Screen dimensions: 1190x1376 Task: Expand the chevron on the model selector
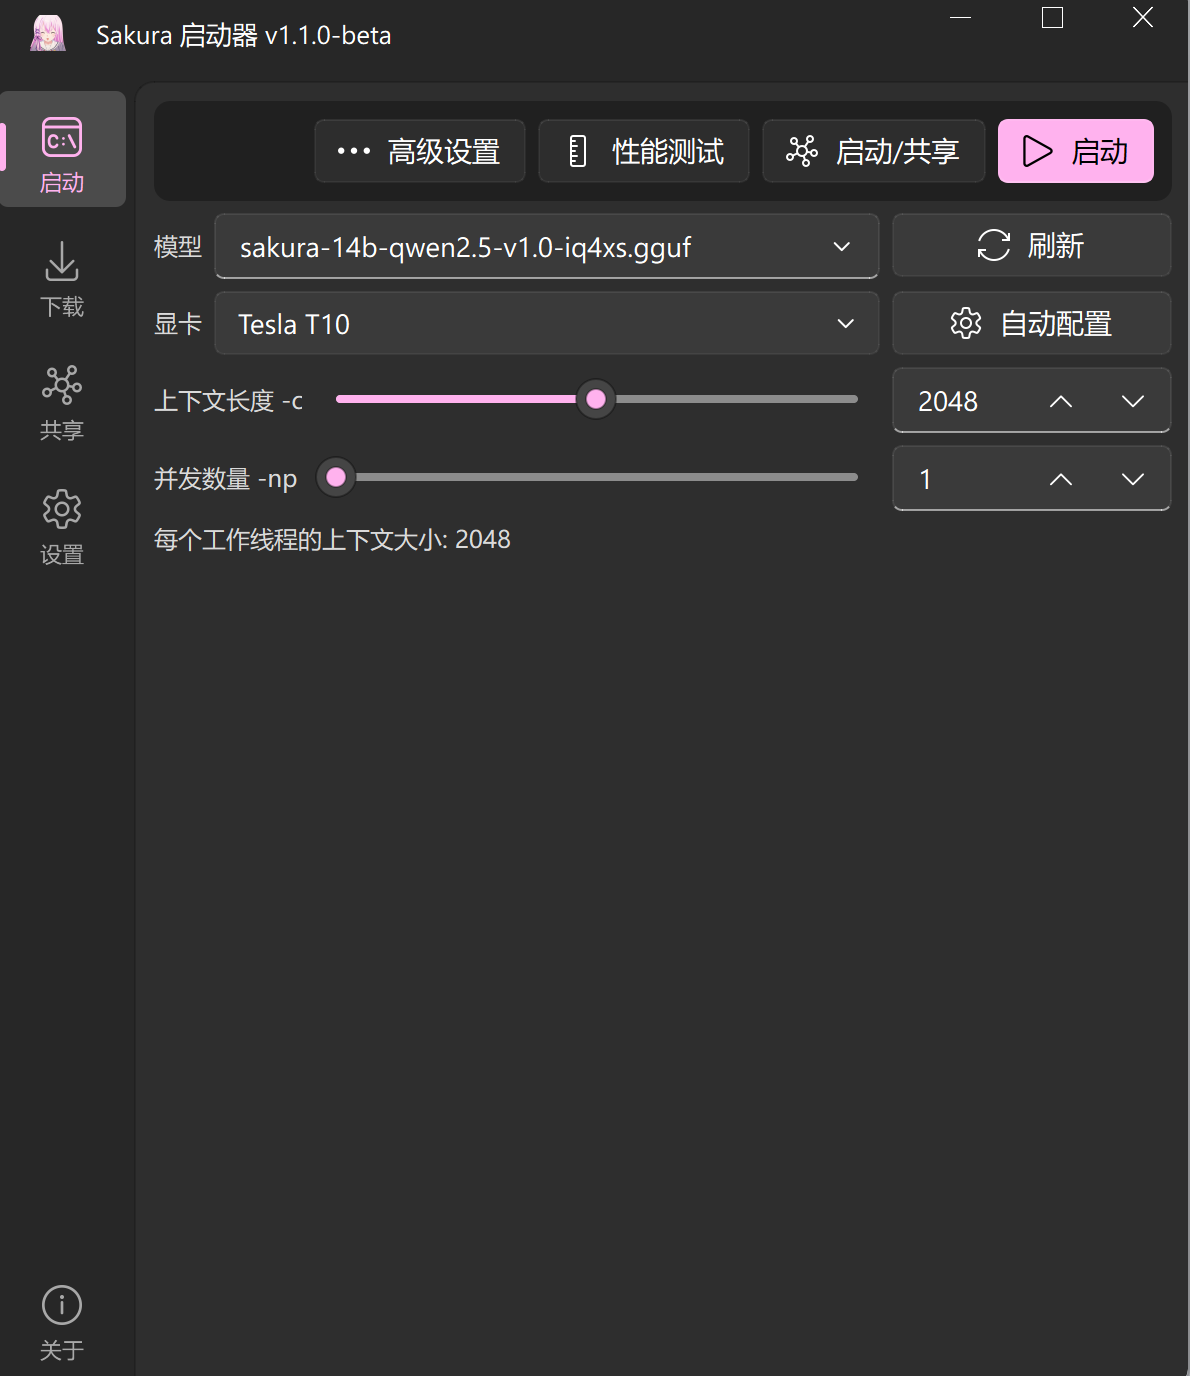pos(841,246)
